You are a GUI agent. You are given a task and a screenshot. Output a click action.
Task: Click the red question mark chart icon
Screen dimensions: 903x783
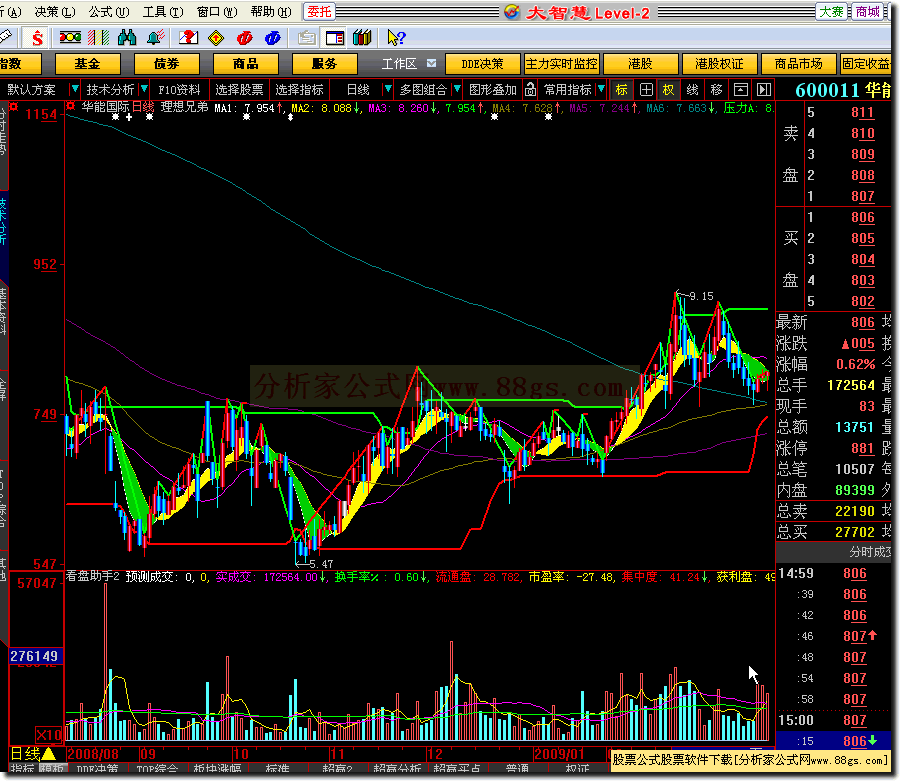click(188, 38)
